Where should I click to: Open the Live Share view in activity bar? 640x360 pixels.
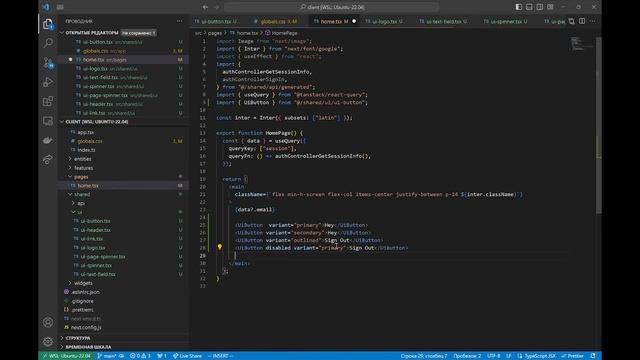click(48, 160)
